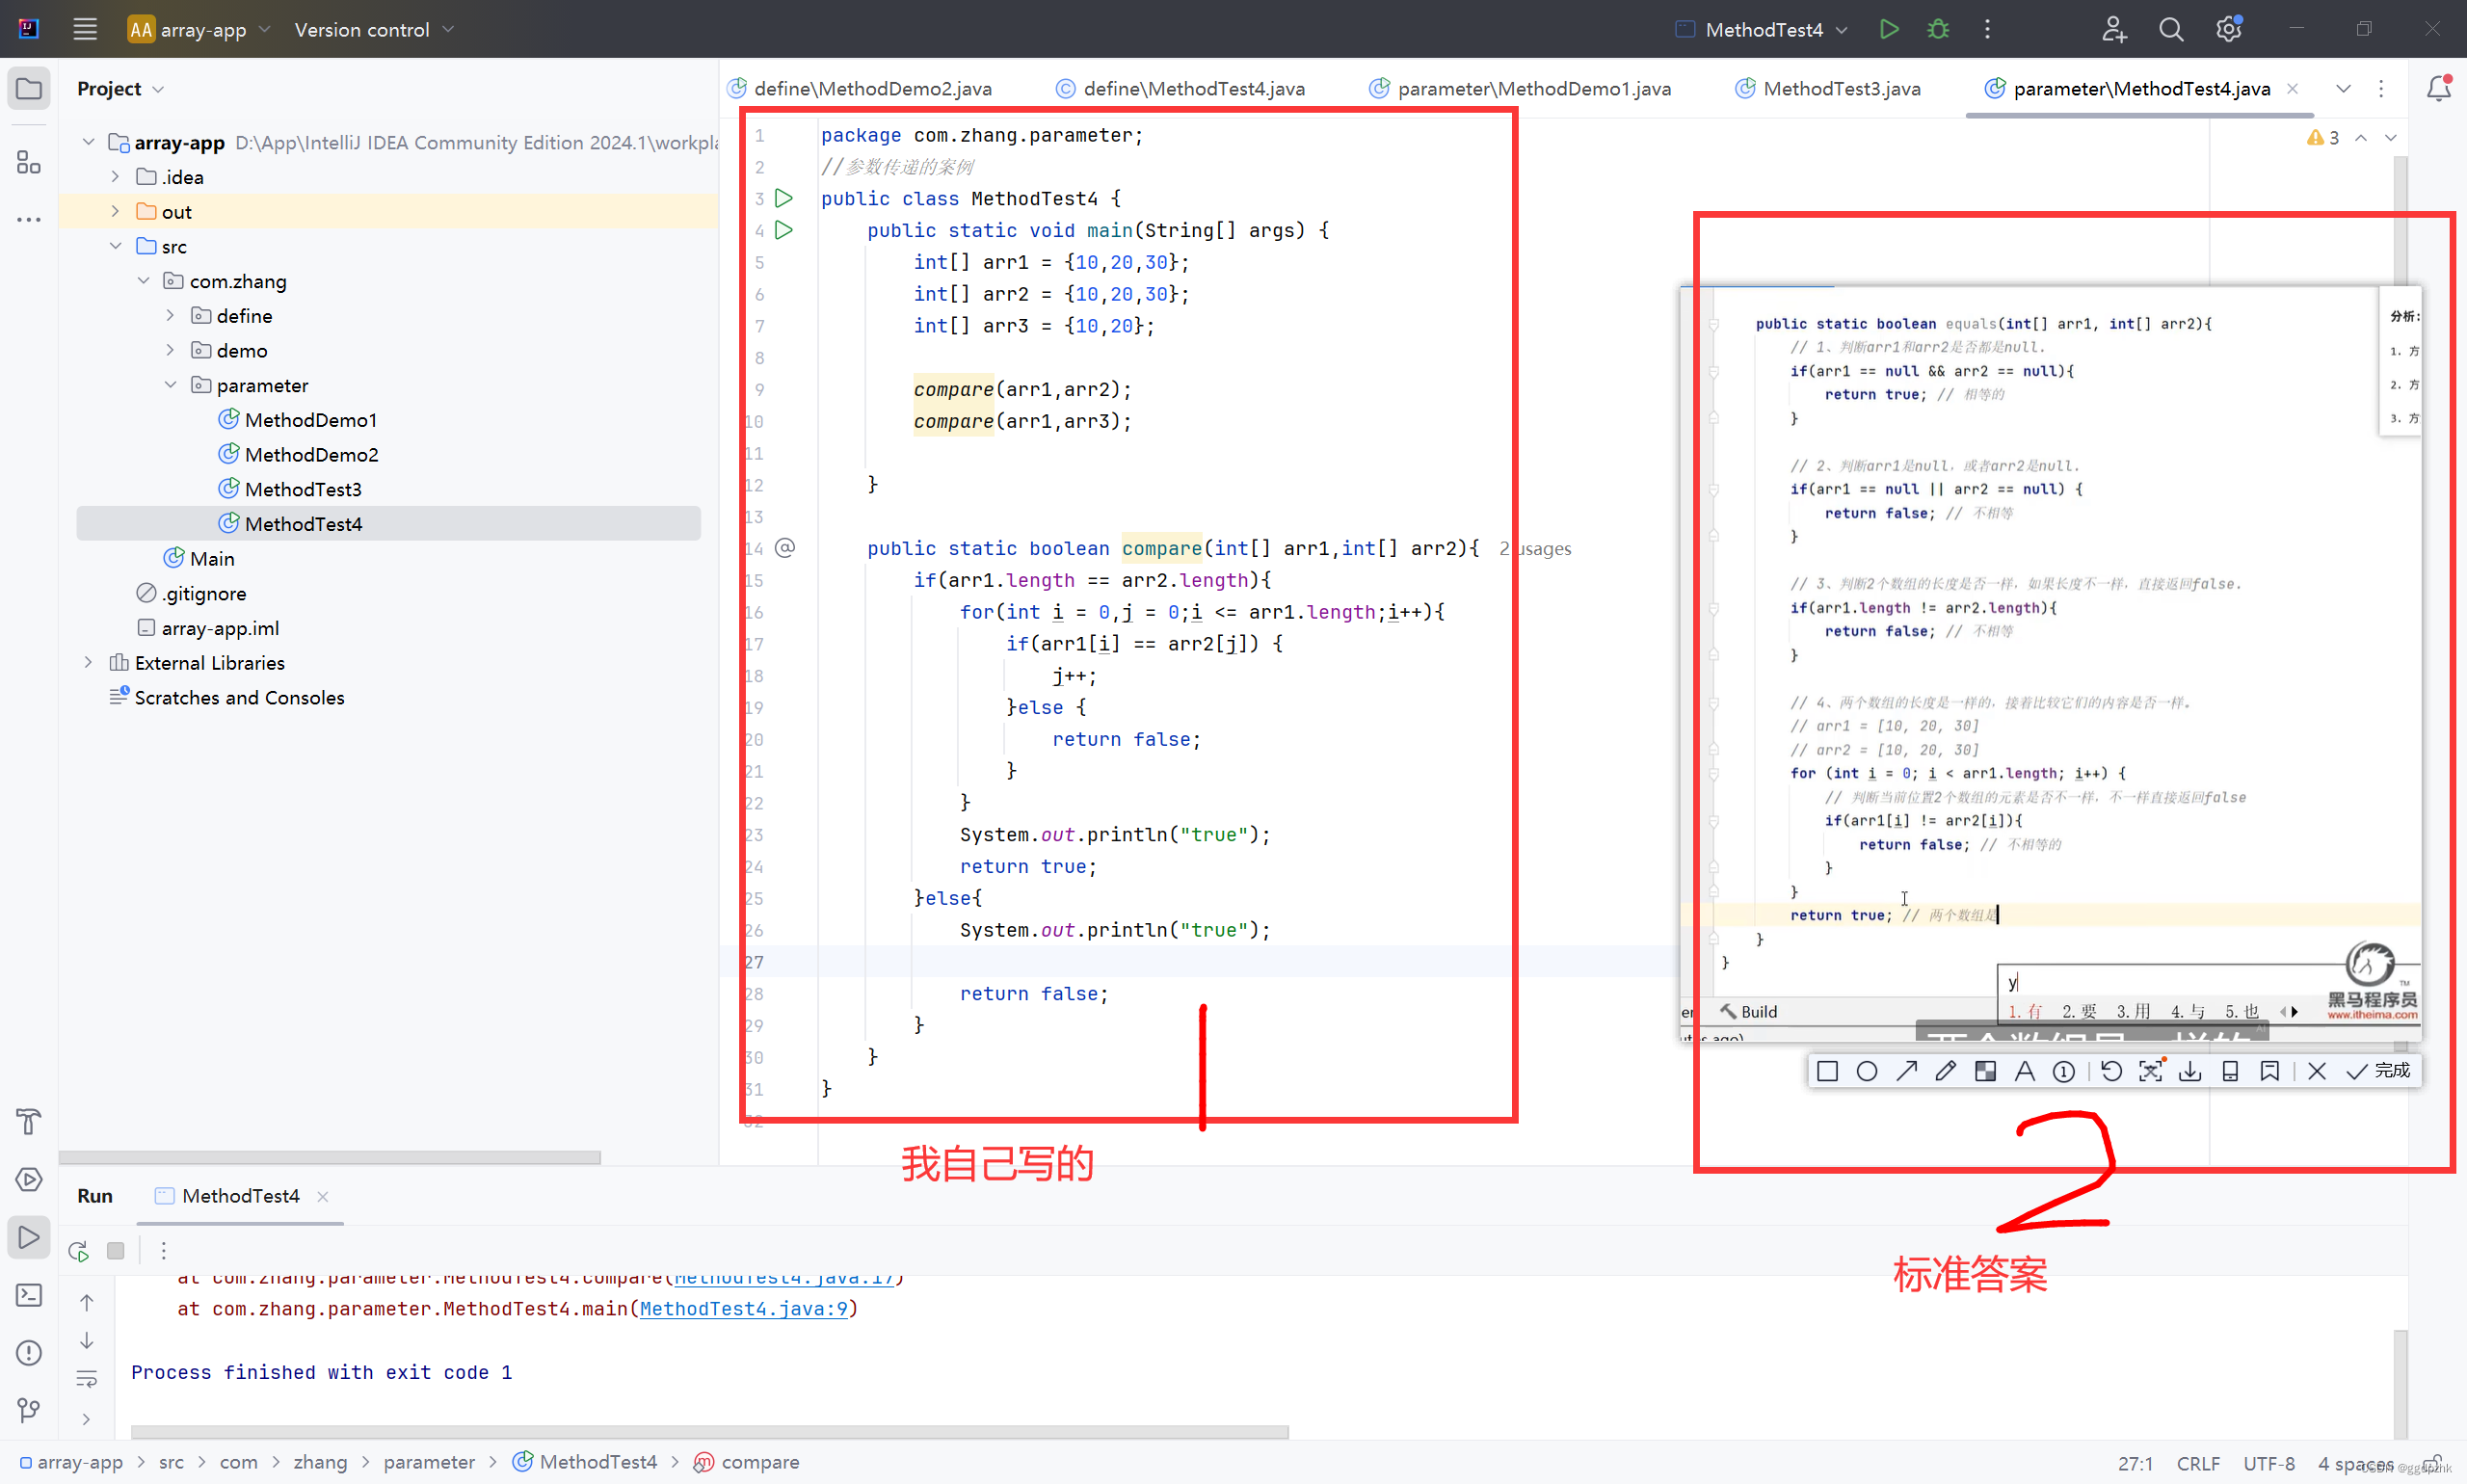Open the Project tool window folder icon
The width and height of the screenshot is (2467, 1484).
click(29, 89)
